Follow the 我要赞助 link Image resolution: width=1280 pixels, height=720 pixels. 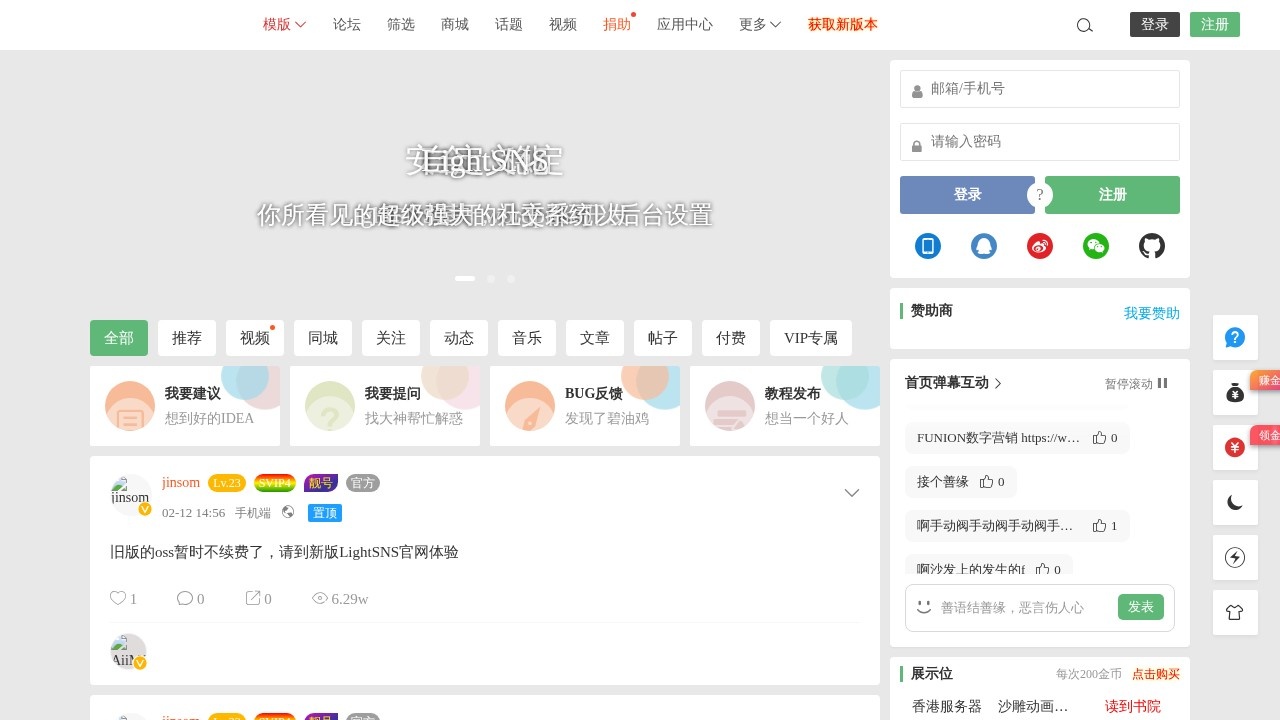click(x=1151, y=313)
